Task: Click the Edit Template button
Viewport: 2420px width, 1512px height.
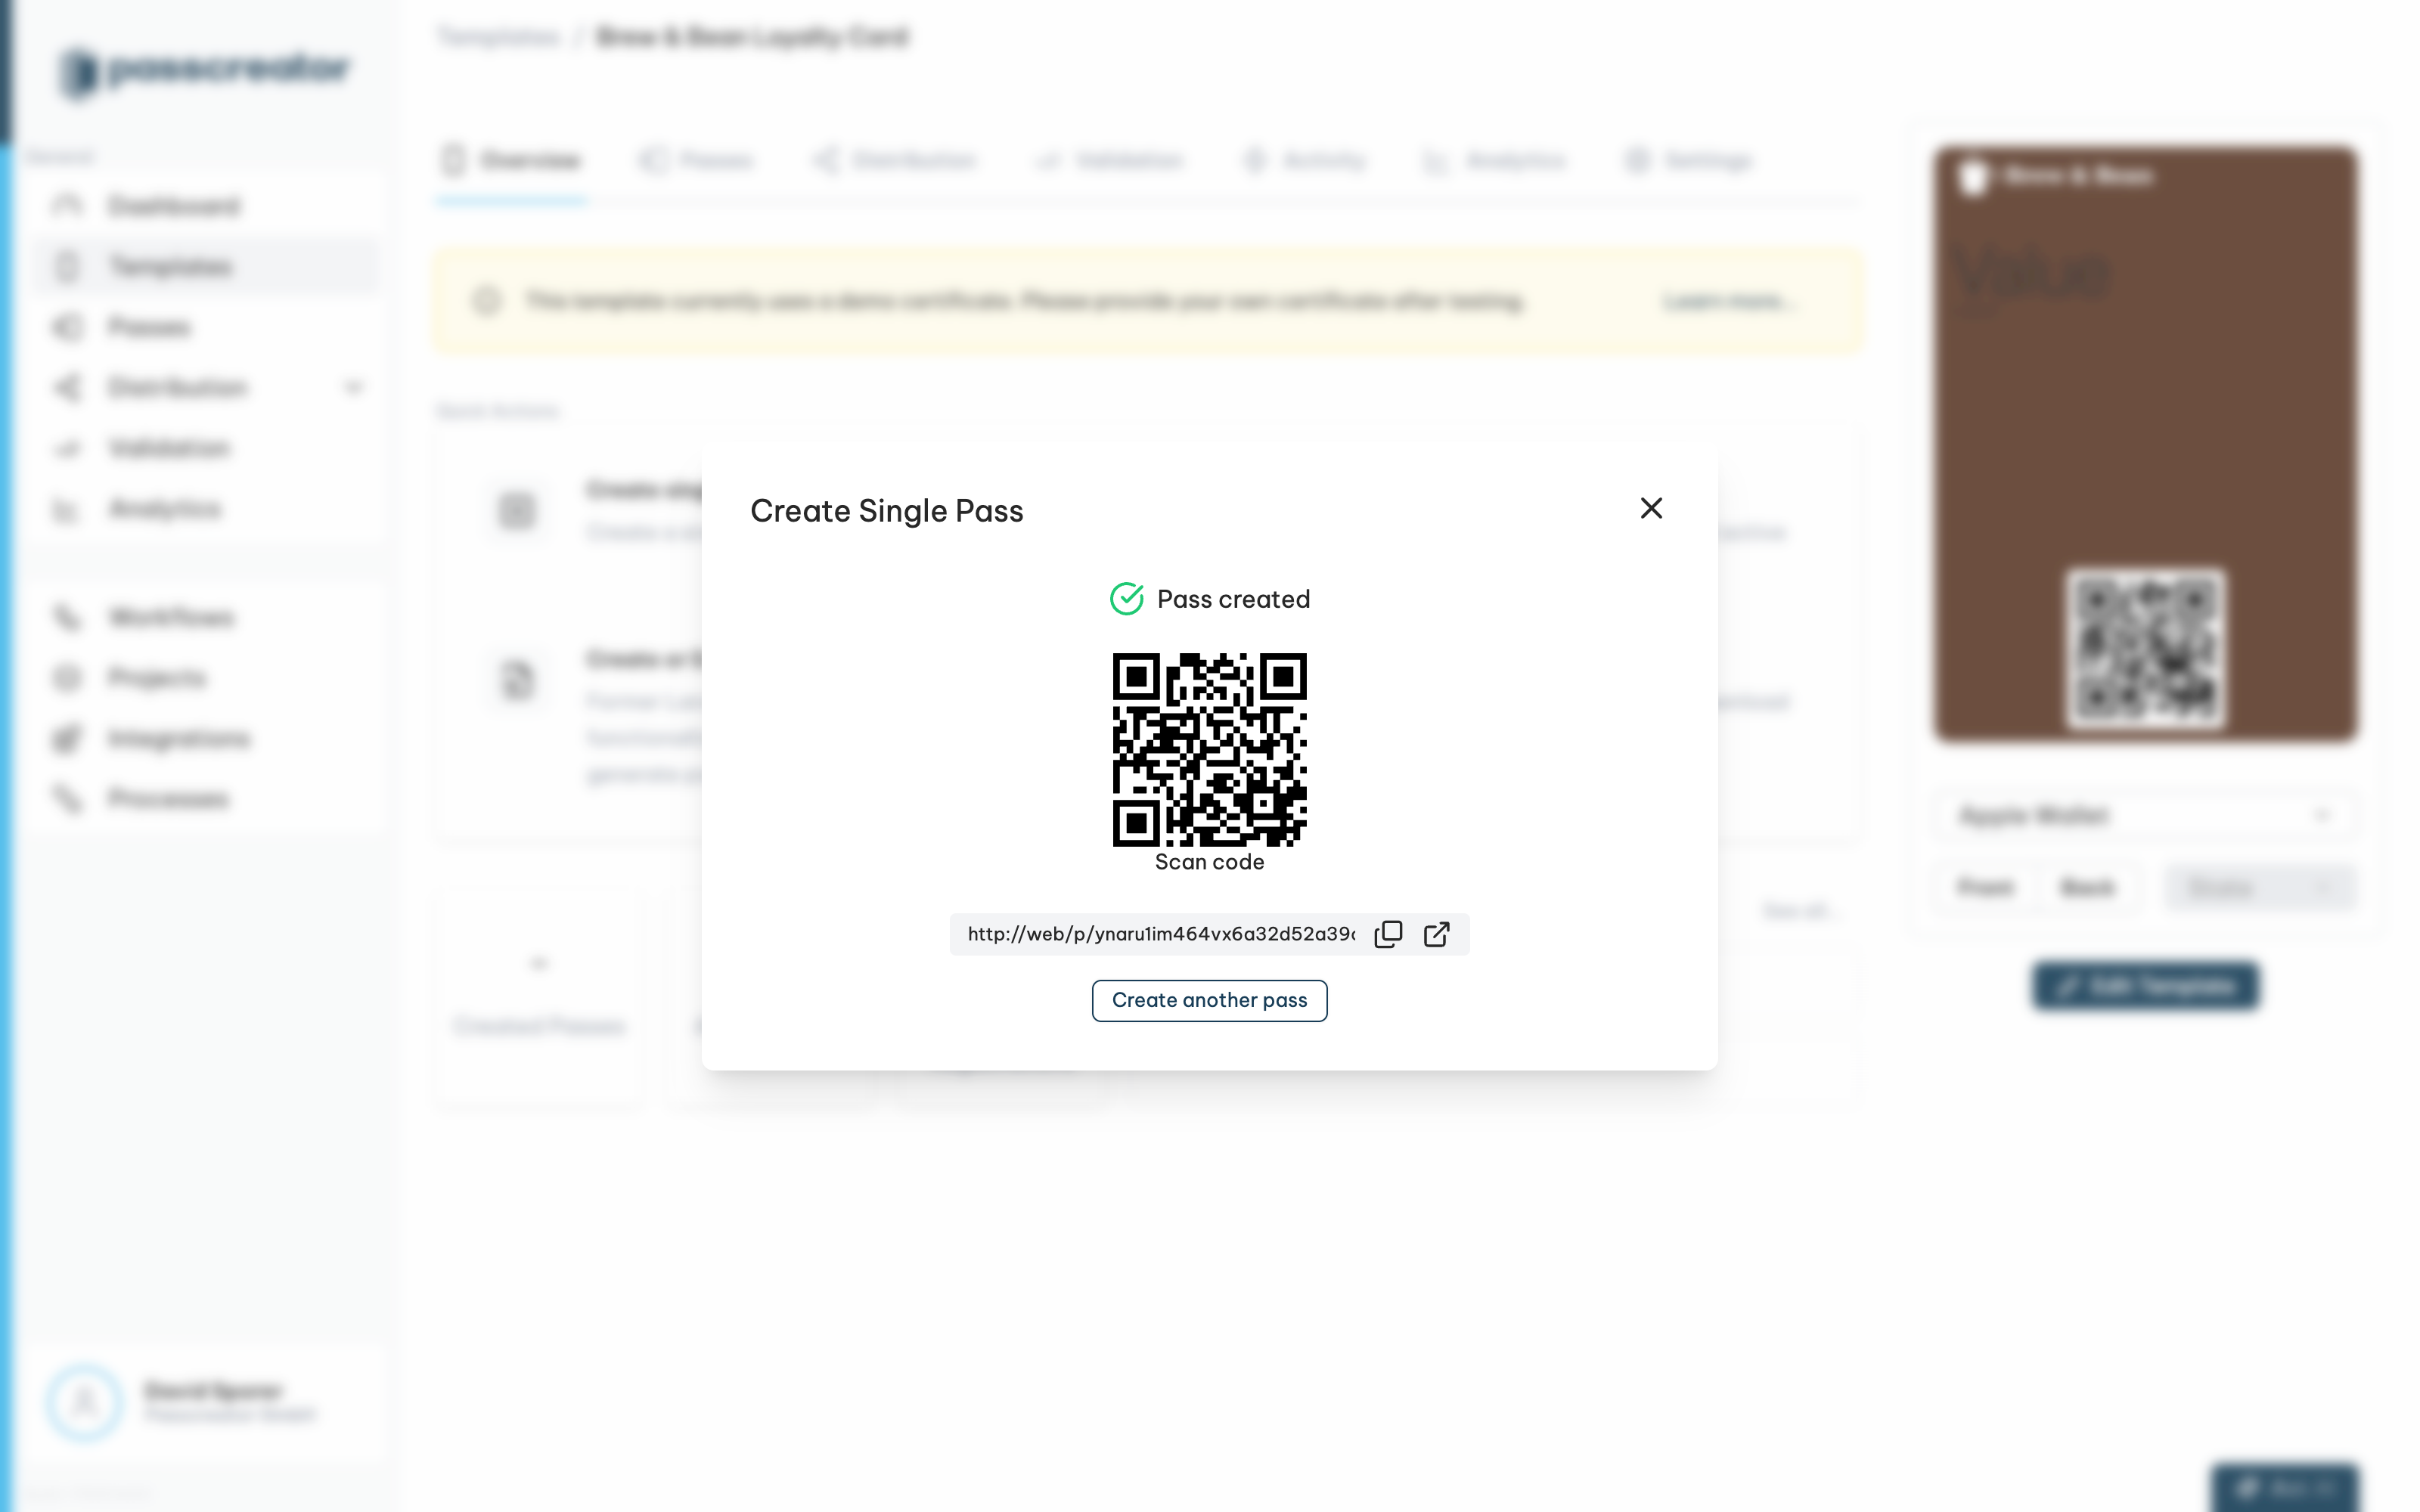Action: tap(2145, 986)
